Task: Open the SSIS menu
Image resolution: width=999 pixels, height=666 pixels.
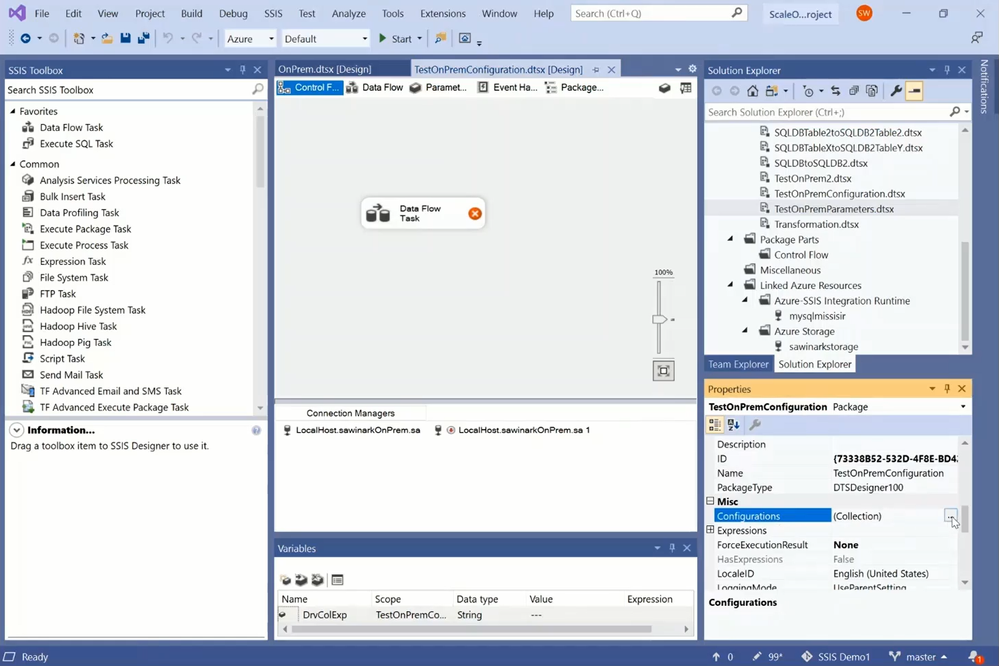Action: pos(273,13)
